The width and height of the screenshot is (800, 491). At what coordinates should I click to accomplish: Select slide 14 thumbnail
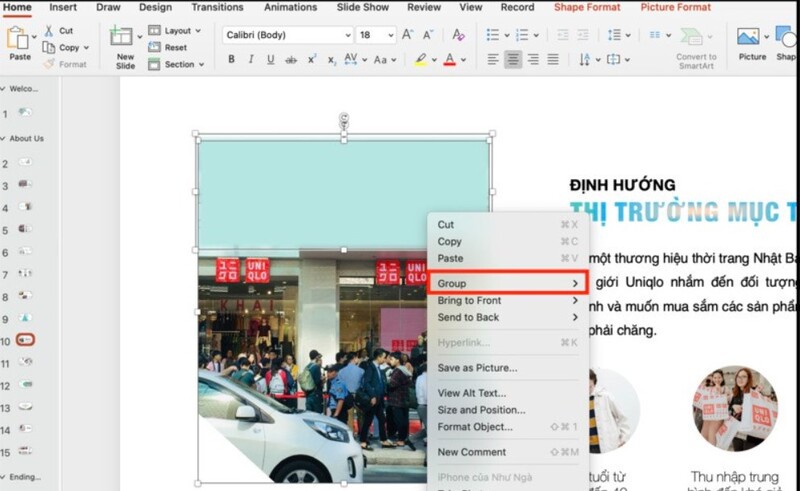click(25, 429)
